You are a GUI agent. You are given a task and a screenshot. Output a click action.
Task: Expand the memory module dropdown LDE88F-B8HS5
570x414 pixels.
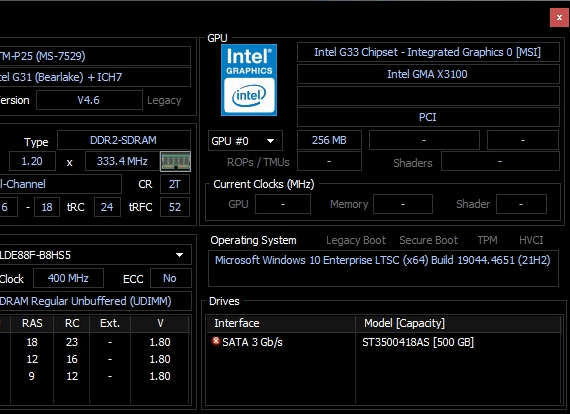click(95, 255)
